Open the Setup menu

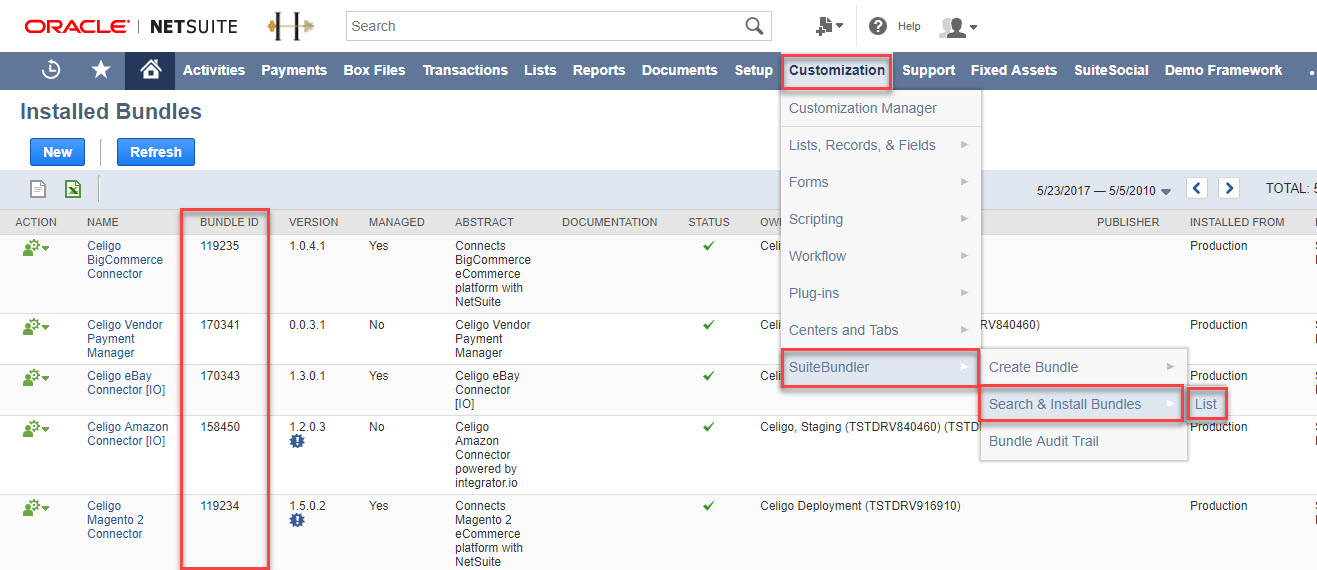point(754,70)
